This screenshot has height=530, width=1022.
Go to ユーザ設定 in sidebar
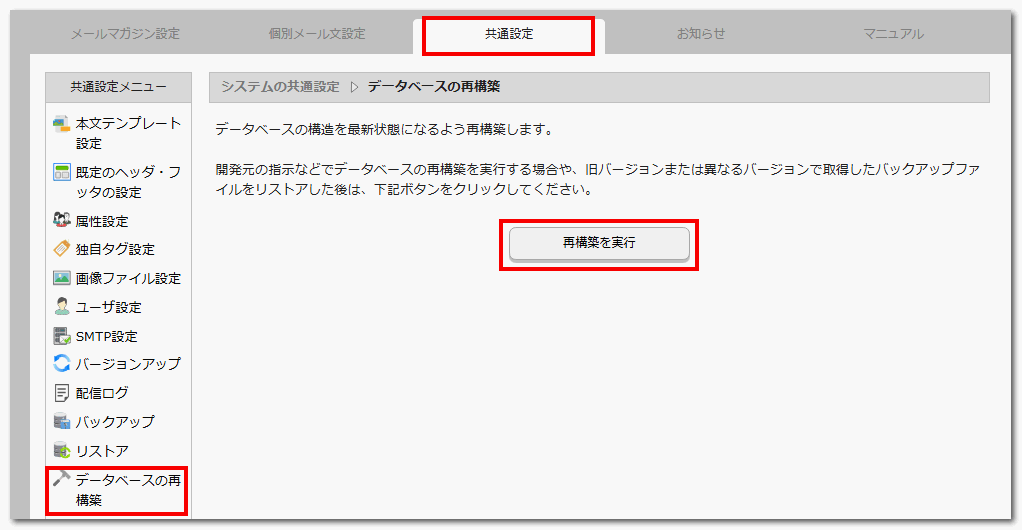click(x=108, y=307)
